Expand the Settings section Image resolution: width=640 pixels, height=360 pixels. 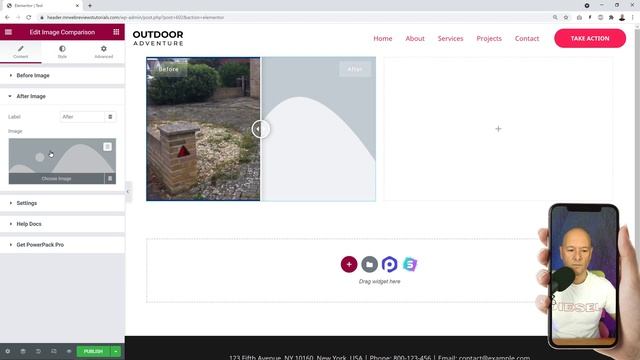pos(62,203)
